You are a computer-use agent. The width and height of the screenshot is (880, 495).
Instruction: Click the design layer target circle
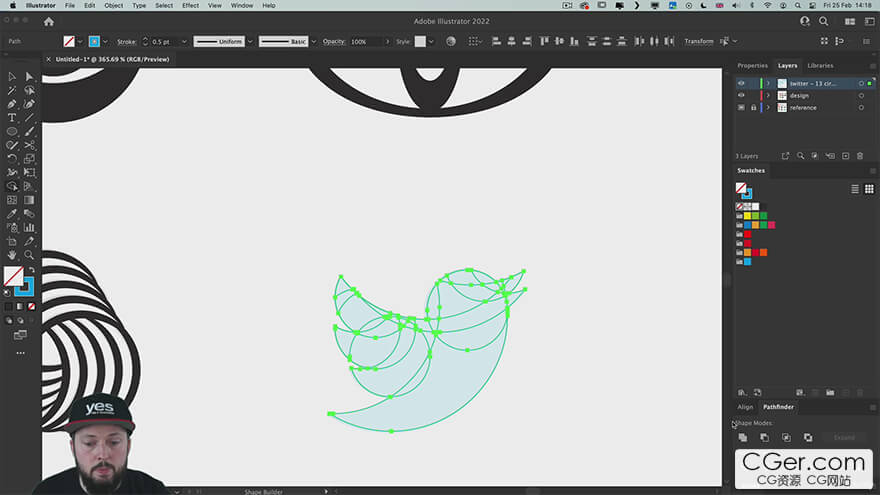[x=861, y=95]
